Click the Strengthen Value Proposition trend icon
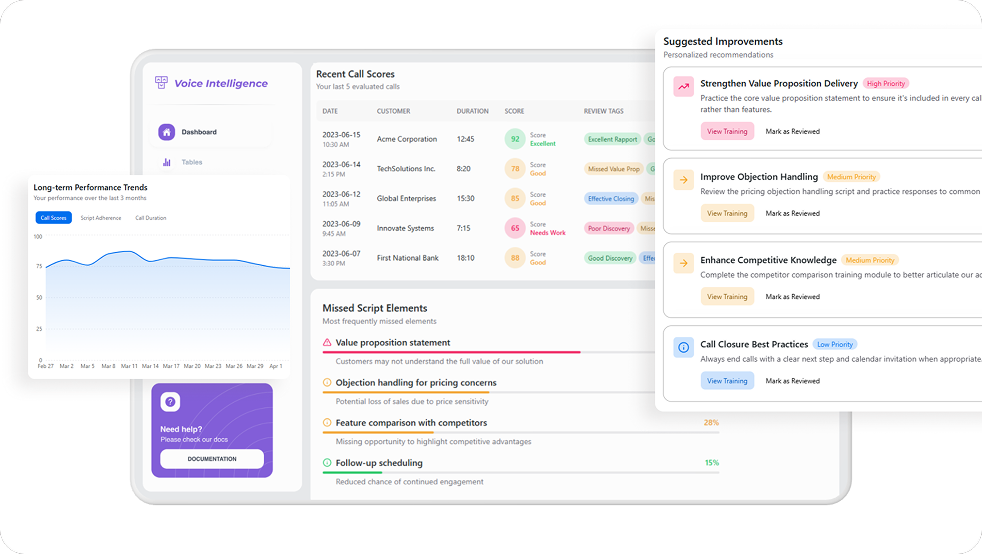The height and width of the screenshot is (554, 982). click(x=684, y=87)
